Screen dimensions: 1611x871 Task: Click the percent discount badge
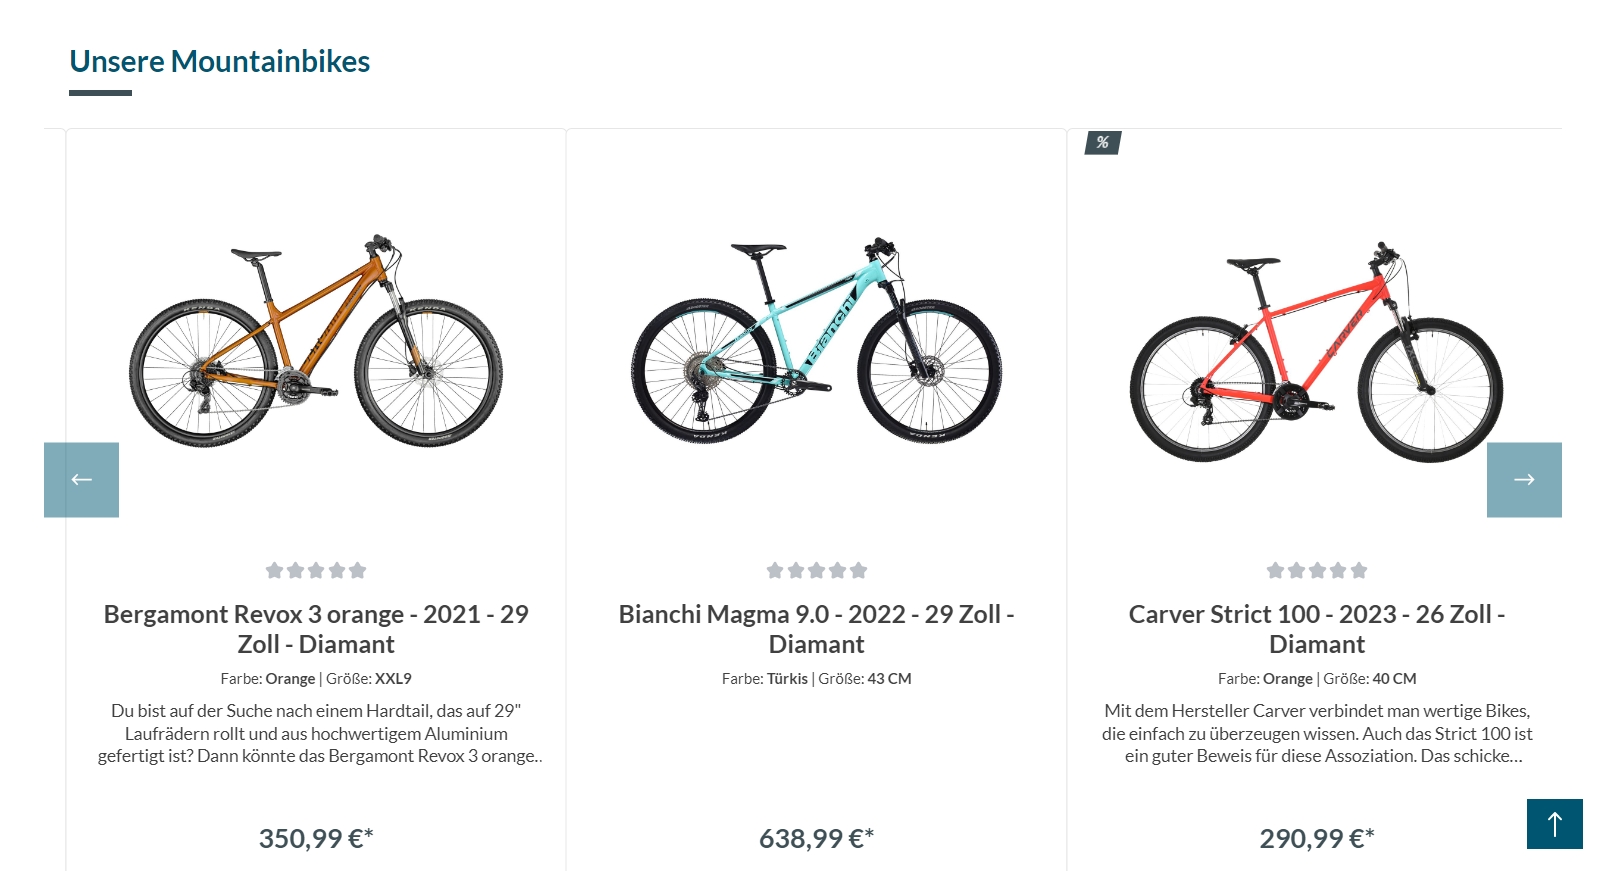(x=1103, y=143)
